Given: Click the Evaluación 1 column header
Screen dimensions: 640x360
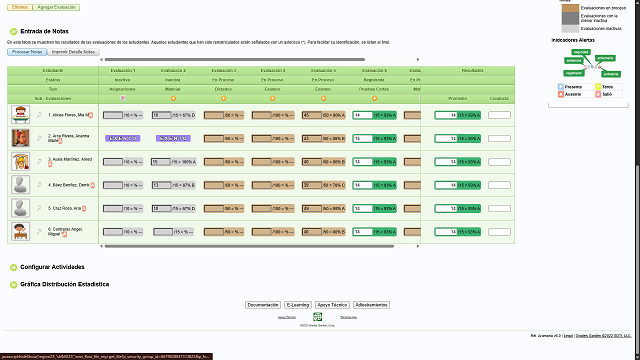Looking at the screenshot, I should 123,71.
